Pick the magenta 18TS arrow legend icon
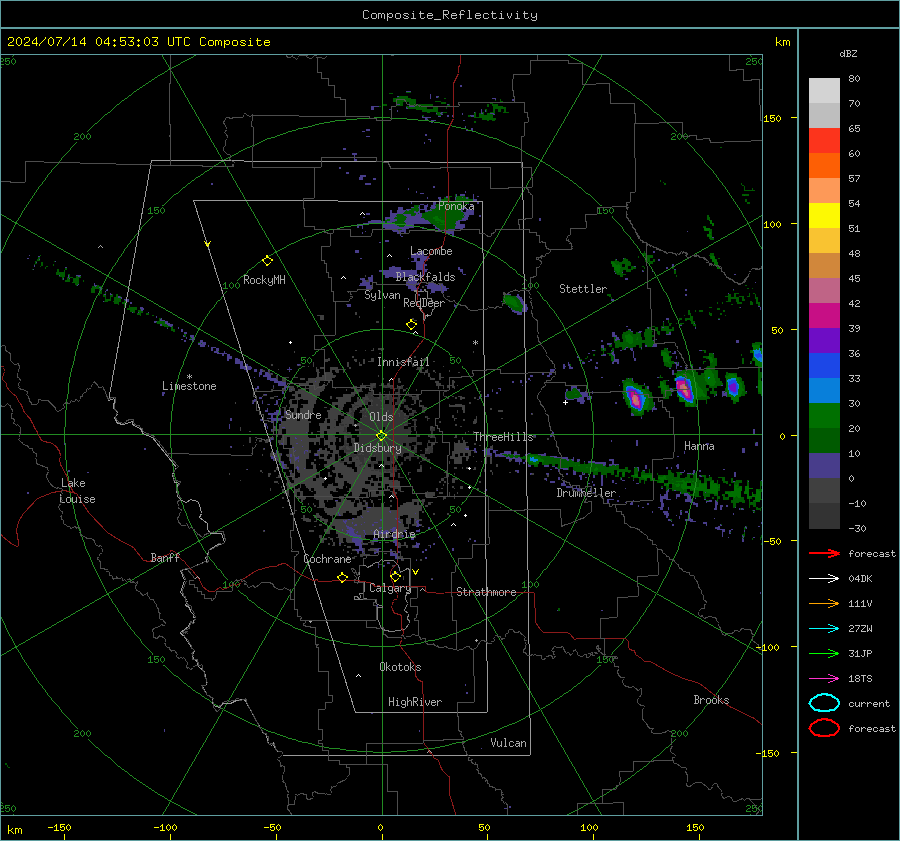Image resolution: width=900 pixels, height=841 pixels. click(x=824, y=678)
